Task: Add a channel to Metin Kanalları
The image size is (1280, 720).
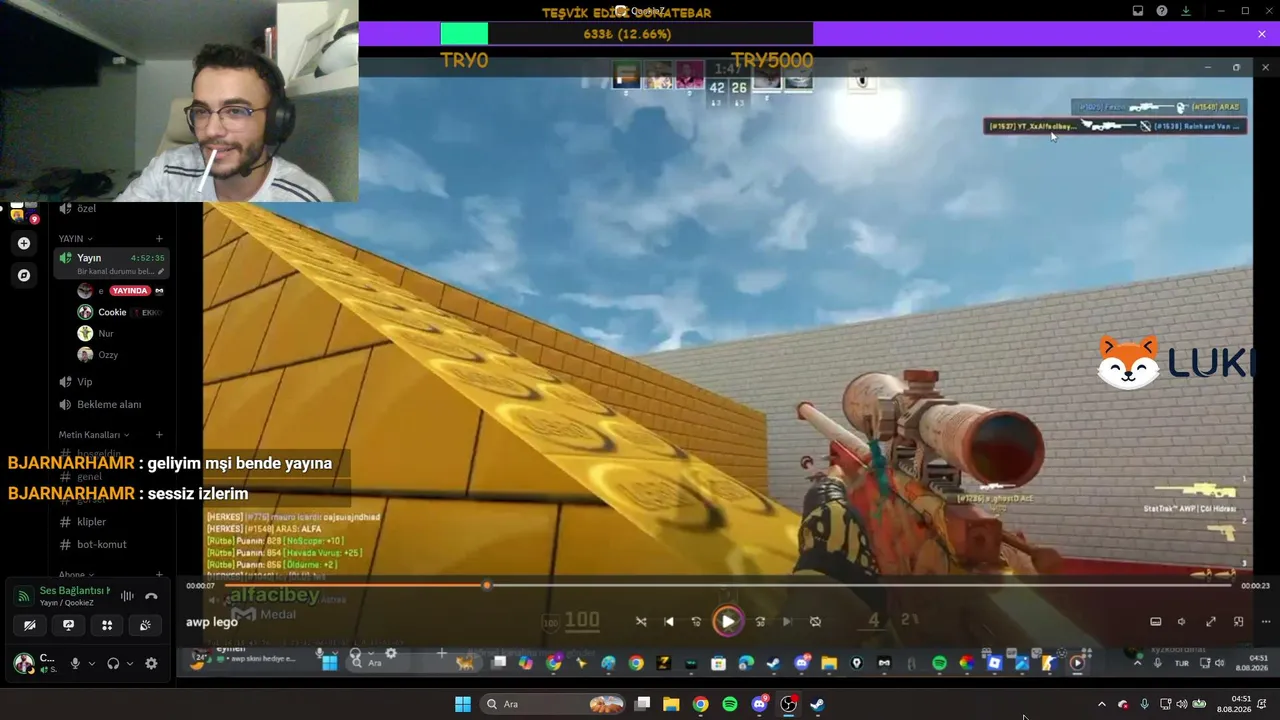Action: [x=159, y=435]
